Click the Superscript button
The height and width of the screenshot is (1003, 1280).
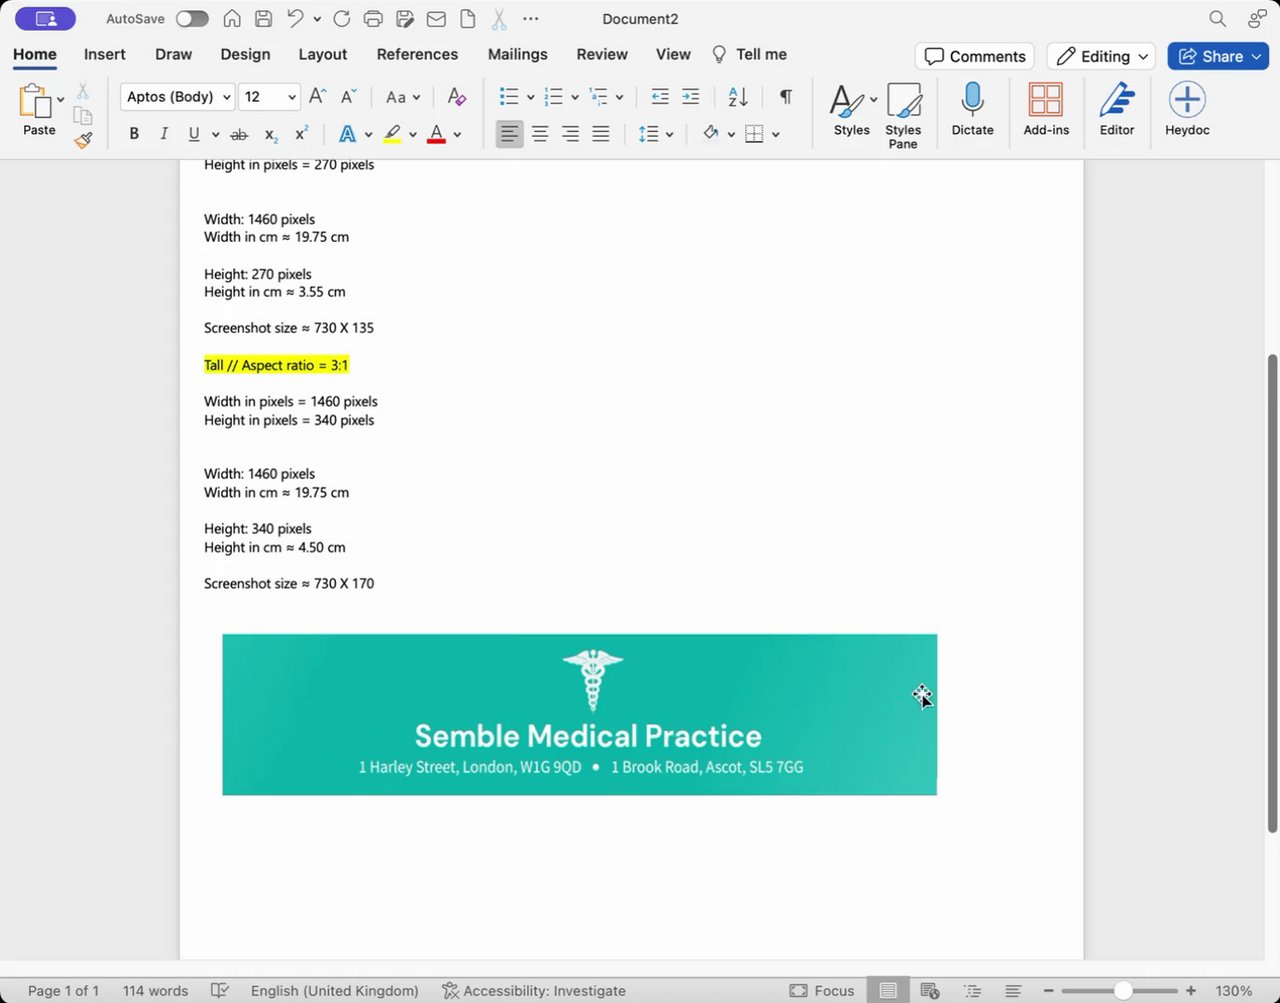(x=301, y=134)
